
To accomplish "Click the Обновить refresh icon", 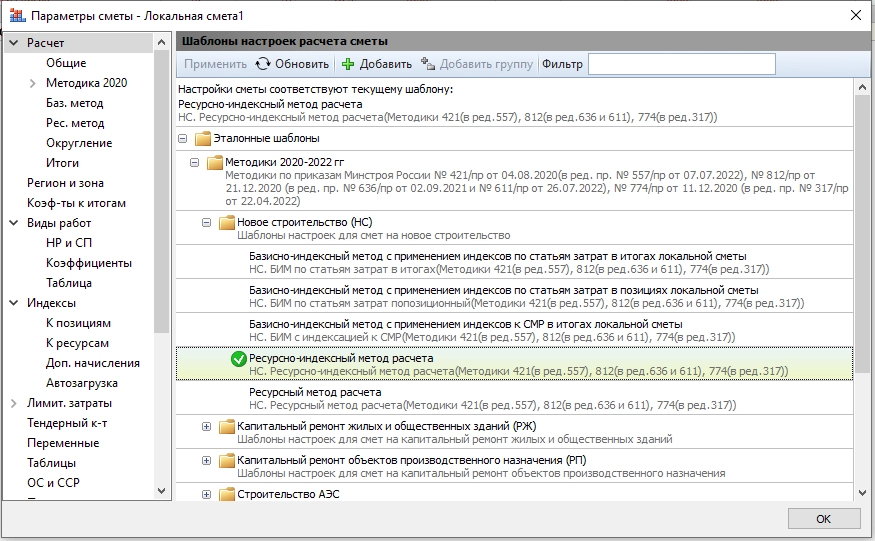I will [x=263, y=64].
